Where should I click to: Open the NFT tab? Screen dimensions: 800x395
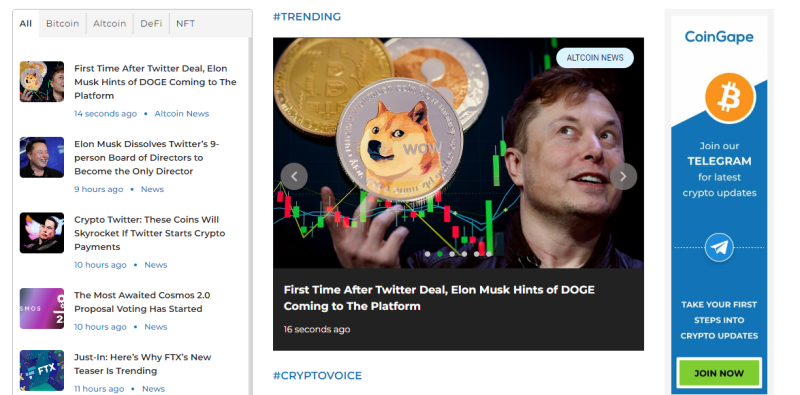(185, 23)
